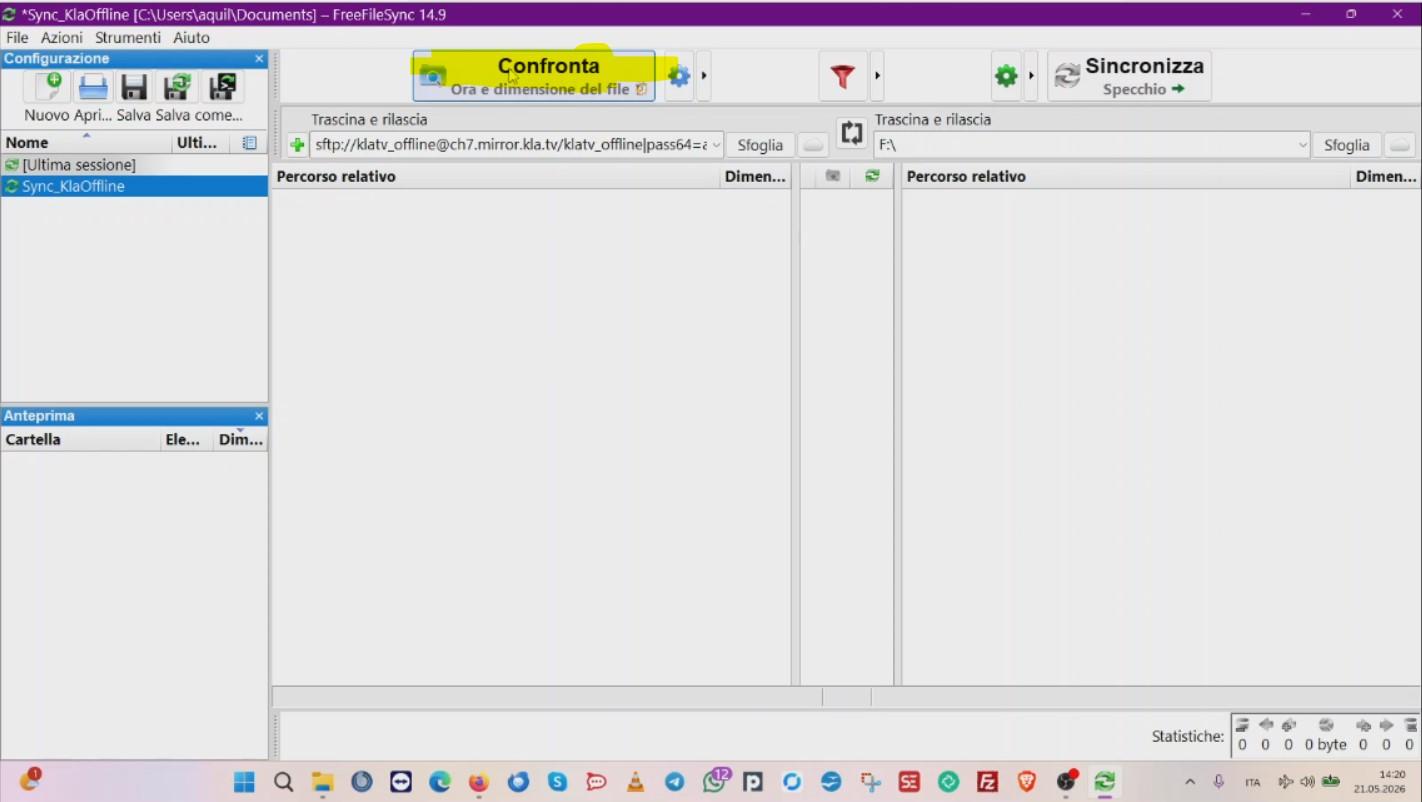Open the red funnel filter settings
Image resolution: width=1422 pixels, height=802 pixels.
click(843, 76)
